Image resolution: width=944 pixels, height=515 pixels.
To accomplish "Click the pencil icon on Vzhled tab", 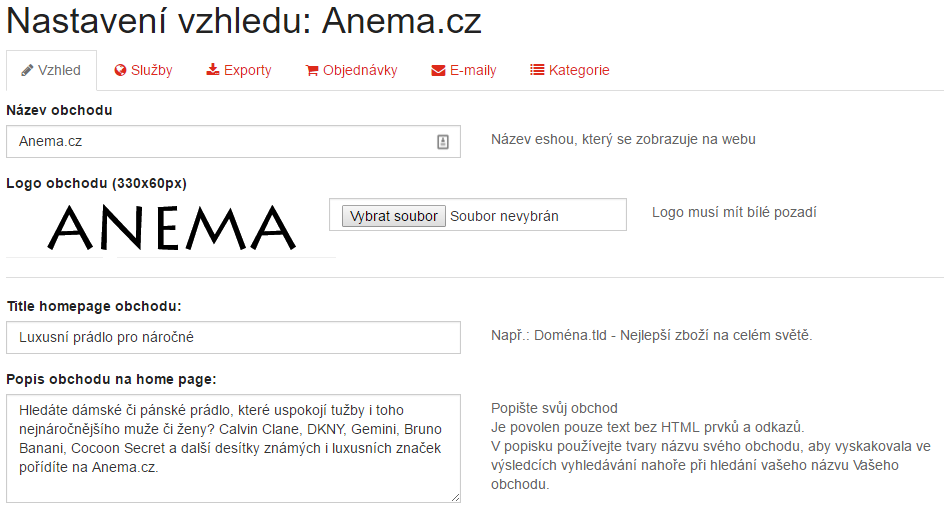I will pyautogui.click(x=27, y=70).
